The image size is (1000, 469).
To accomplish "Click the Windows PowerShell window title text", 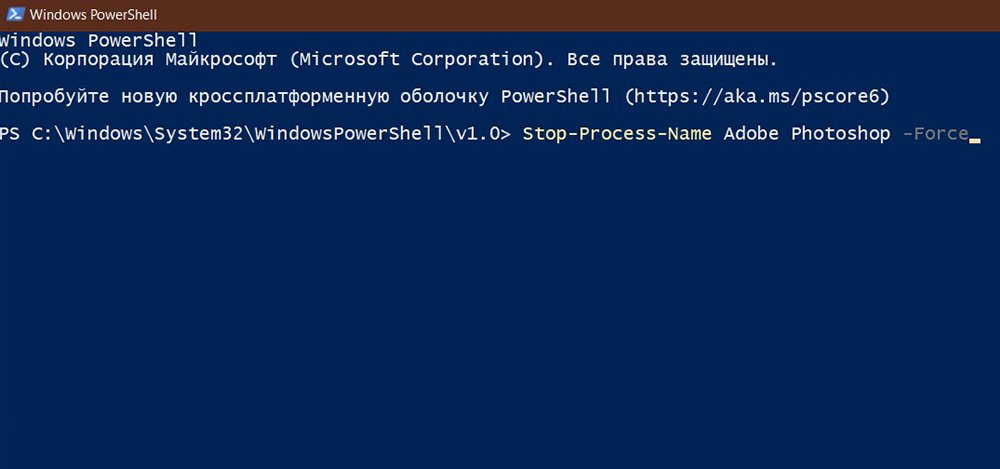I will click(x=93, y=14).
